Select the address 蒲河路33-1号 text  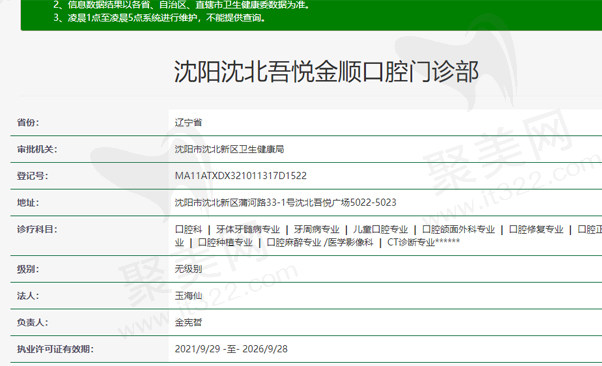click(x=266, y=202)
